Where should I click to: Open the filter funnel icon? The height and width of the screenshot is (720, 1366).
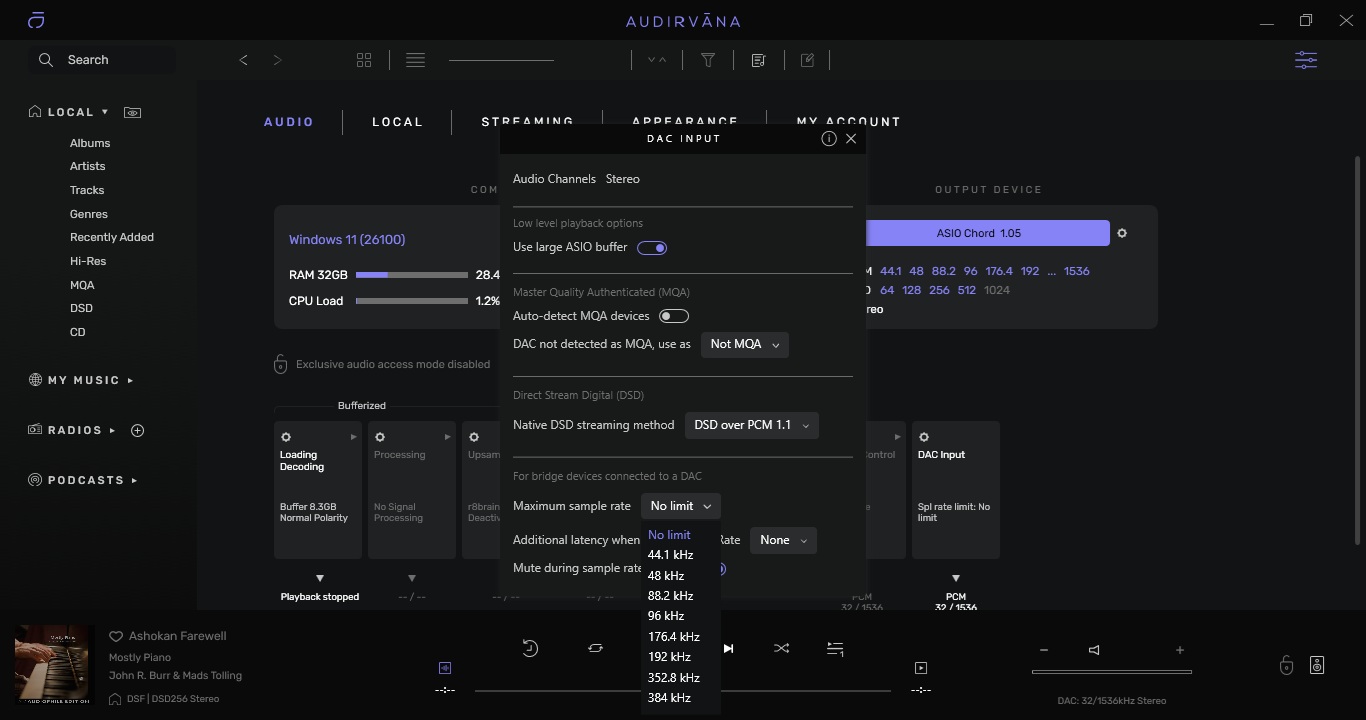708,60
